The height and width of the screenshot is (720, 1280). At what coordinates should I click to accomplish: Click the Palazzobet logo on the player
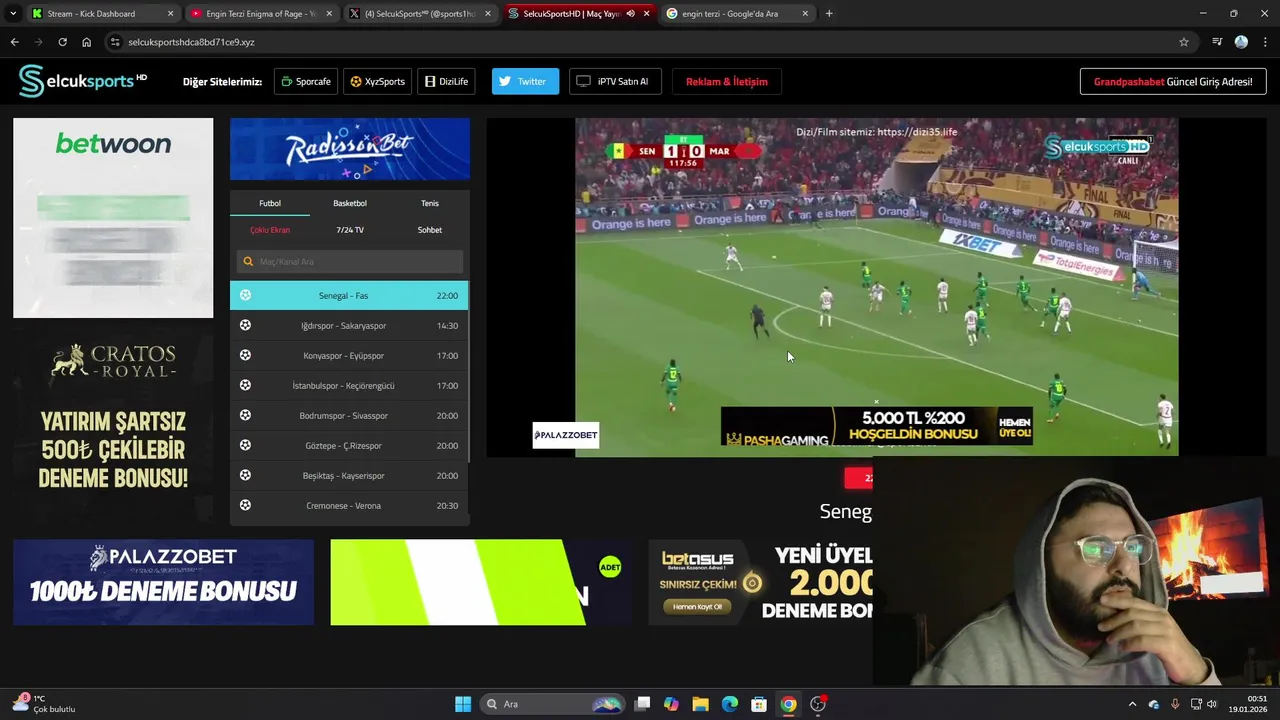click(565, 435)
